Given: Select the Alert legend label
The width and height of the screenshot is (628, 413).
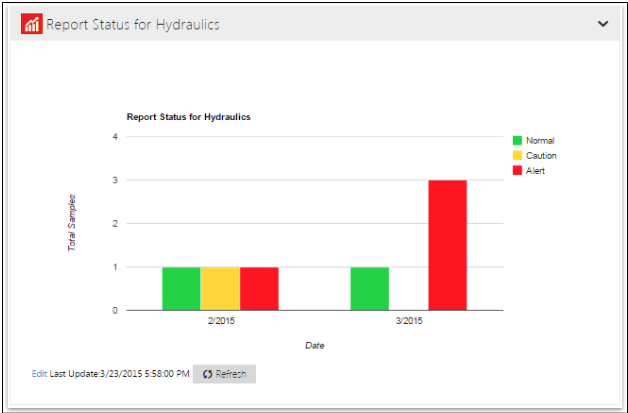Looking at the screenshot, I should click(536, 171).
